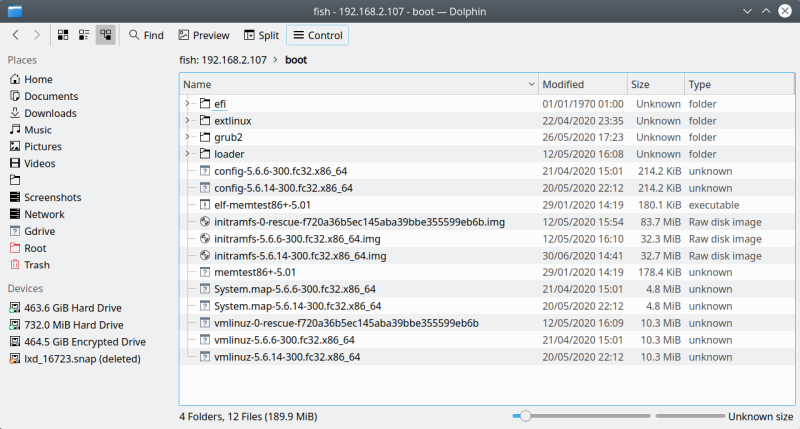Image resolution: width=800 pixels, height=429 pixels.
Task: Select the Music place icon
Action: pos(16,130)
